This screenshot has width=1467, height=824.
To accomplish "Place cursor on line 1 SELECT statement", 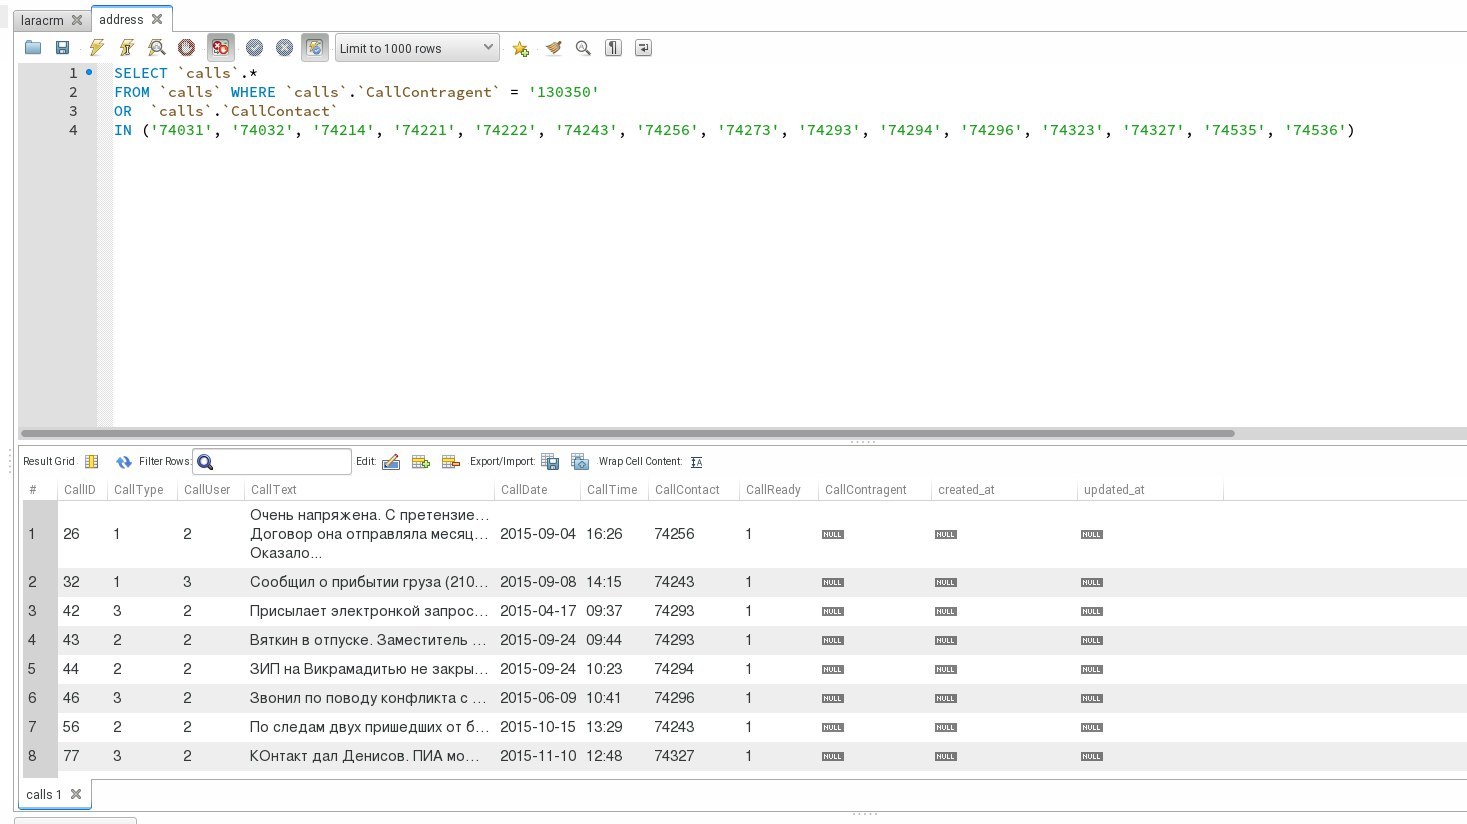I will pyautogui.click(x=187, y=73).
